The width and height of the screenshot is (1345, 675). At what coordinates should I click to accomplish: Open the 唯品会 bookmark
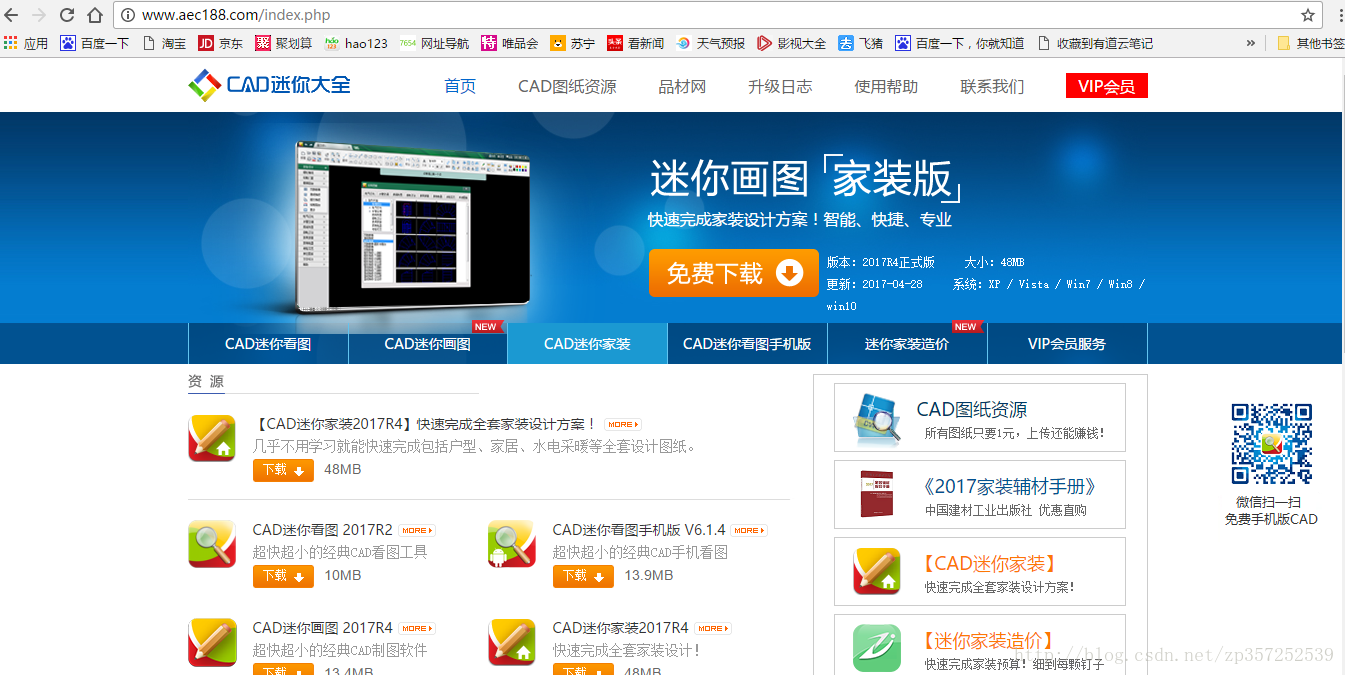pos(510,43)
